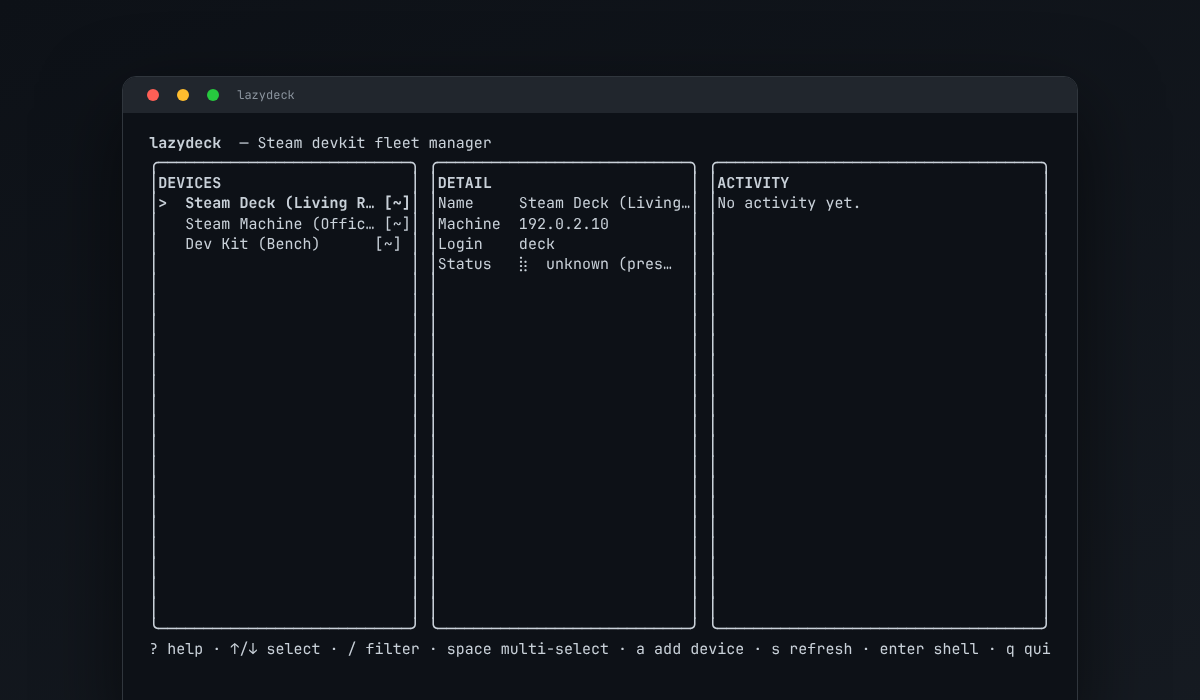The width and height of the screenshot is (1200, 700).
Task: Click the ? help hint
Action: (176, 649)
